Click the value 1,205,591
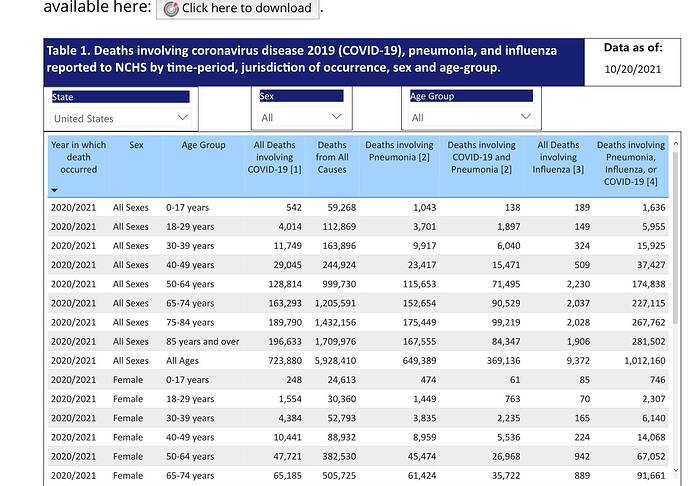The width and height of the screenshot is (690, 486). click(335, 303)
